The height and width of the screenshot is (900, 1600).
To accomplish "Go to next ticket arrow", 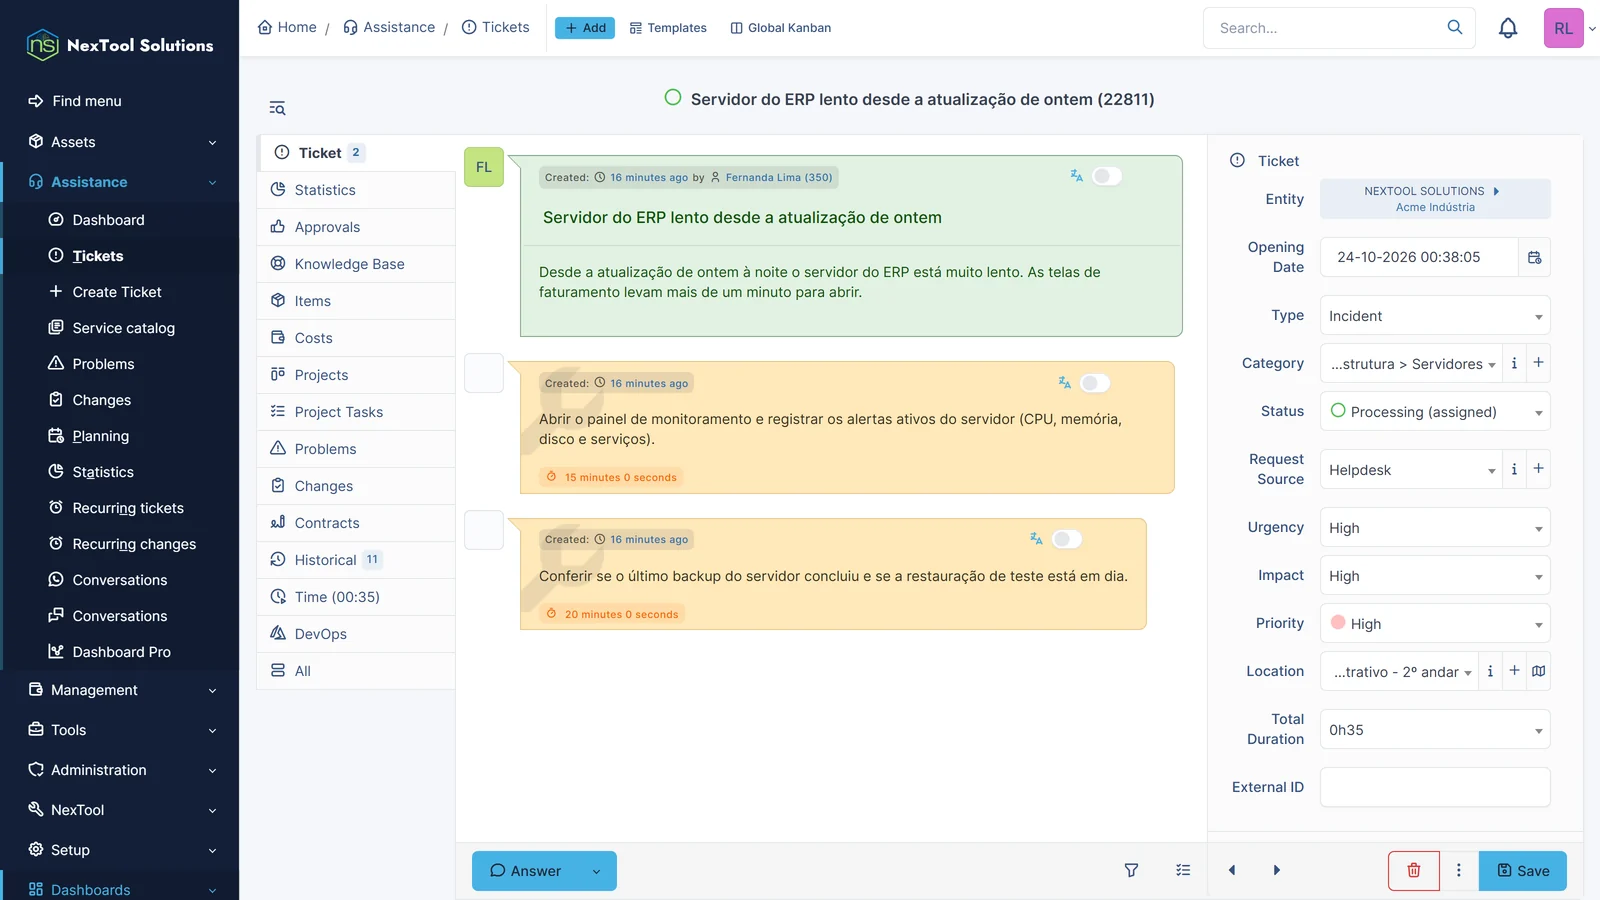I will click(1277, 870).
